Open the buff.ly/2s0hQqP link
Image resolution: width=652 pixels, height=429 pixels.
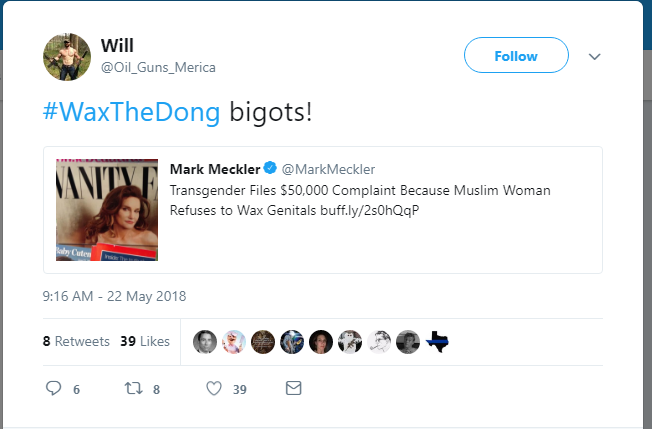pyautogui.click(x=370, y=210)
